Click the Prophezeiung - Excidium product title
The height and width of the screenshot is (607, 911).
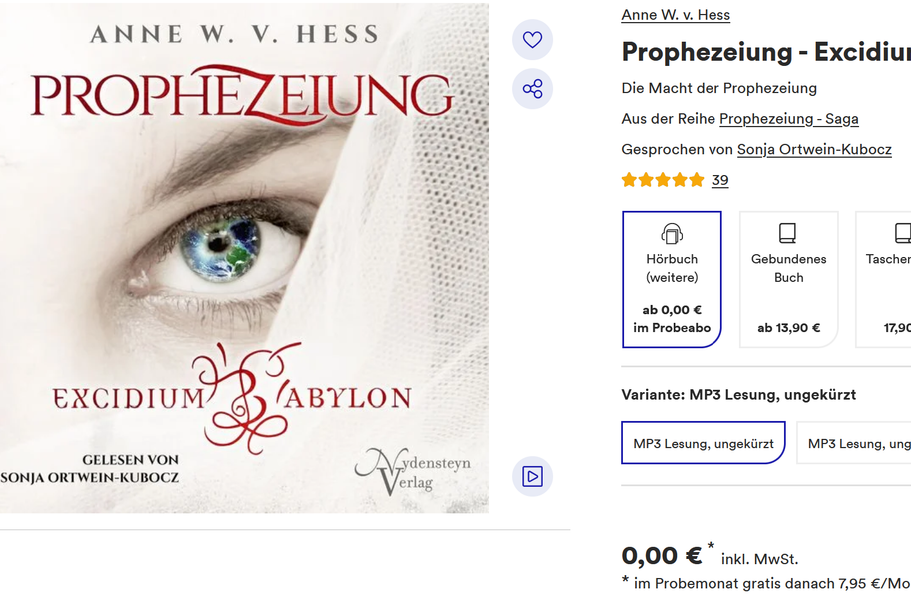point(766,52)
